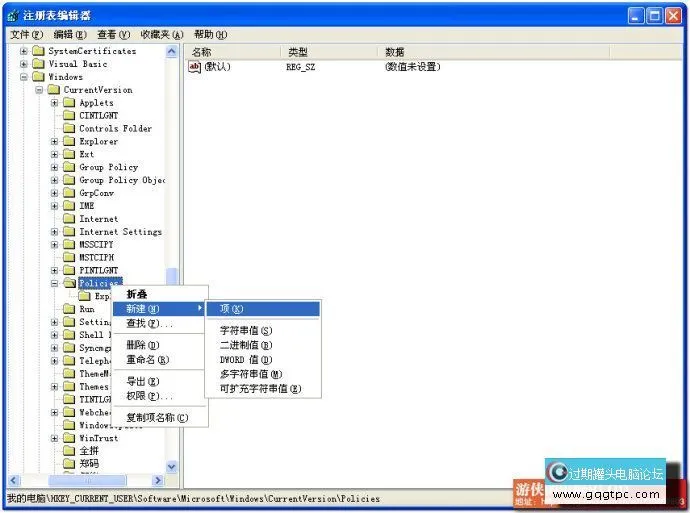The width and height of the screenshot is (690, 513).
Task: Click the MSTCIPH folder icon
Action: click(69, 257)
